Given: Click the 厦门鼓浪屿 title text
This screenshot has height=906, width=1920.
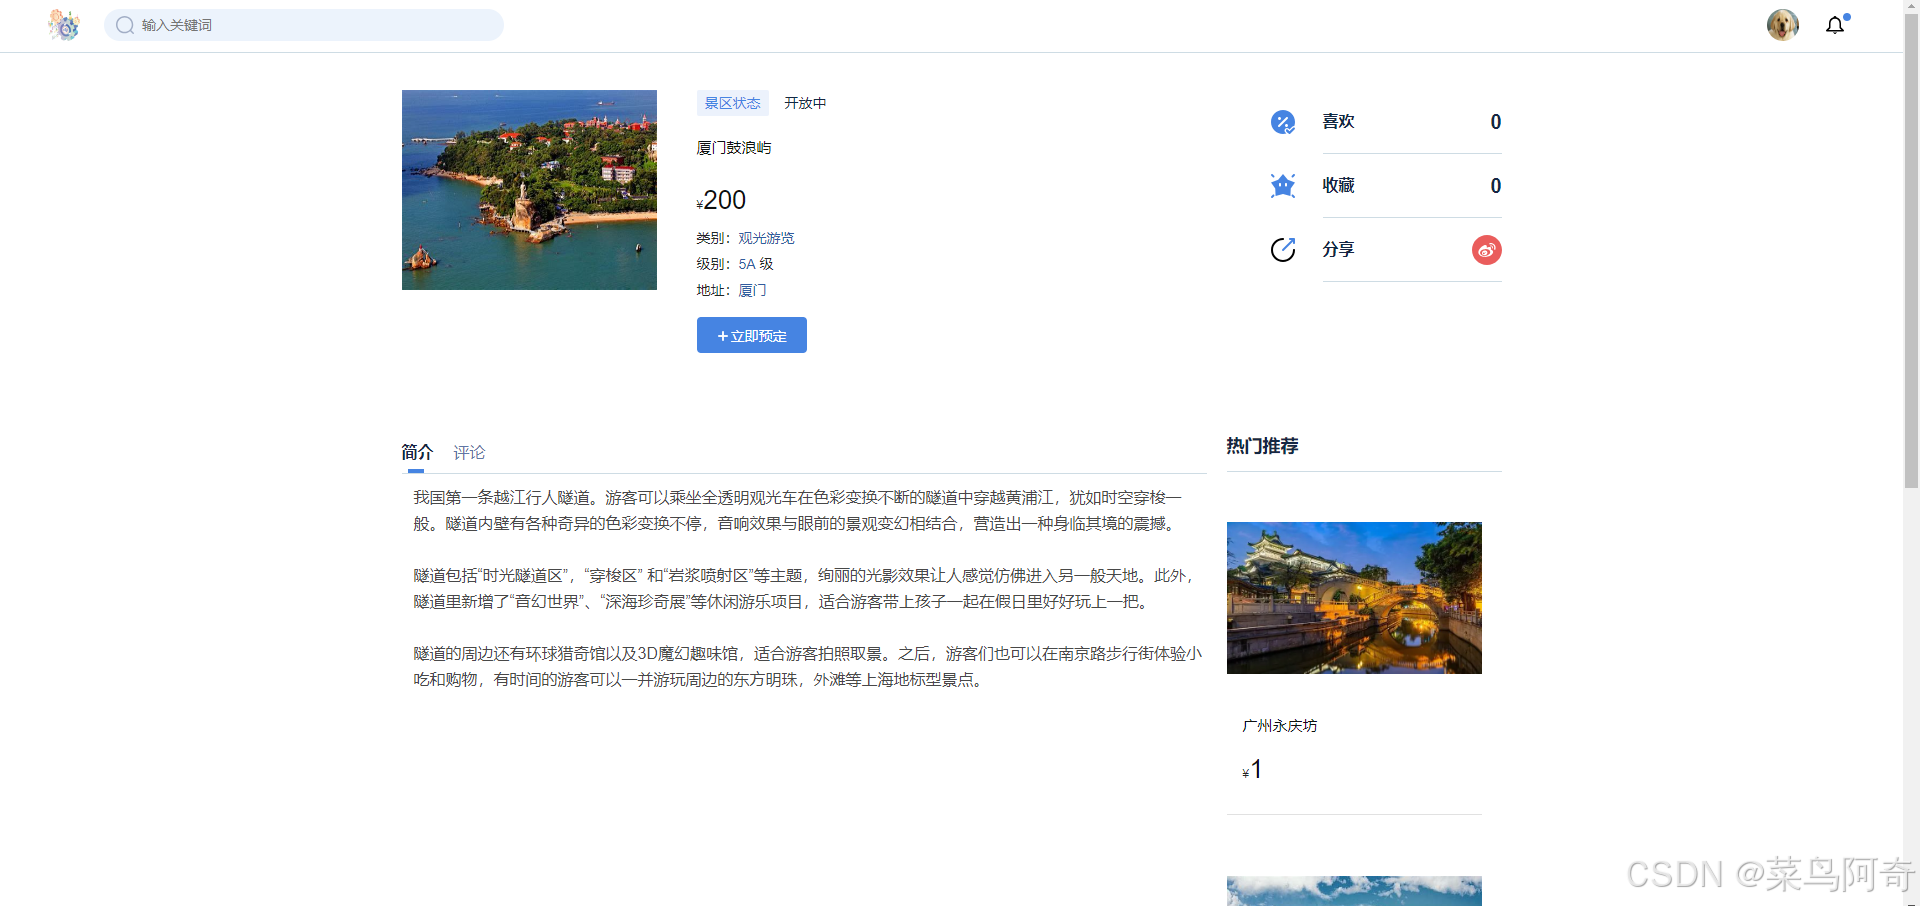Looking at the screenshot, I should tap(734, 148).
